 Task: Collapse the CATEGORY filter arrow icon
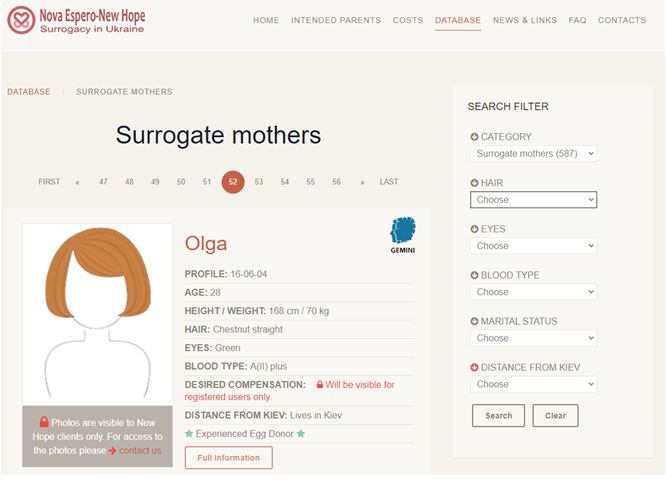click(474, 137)
